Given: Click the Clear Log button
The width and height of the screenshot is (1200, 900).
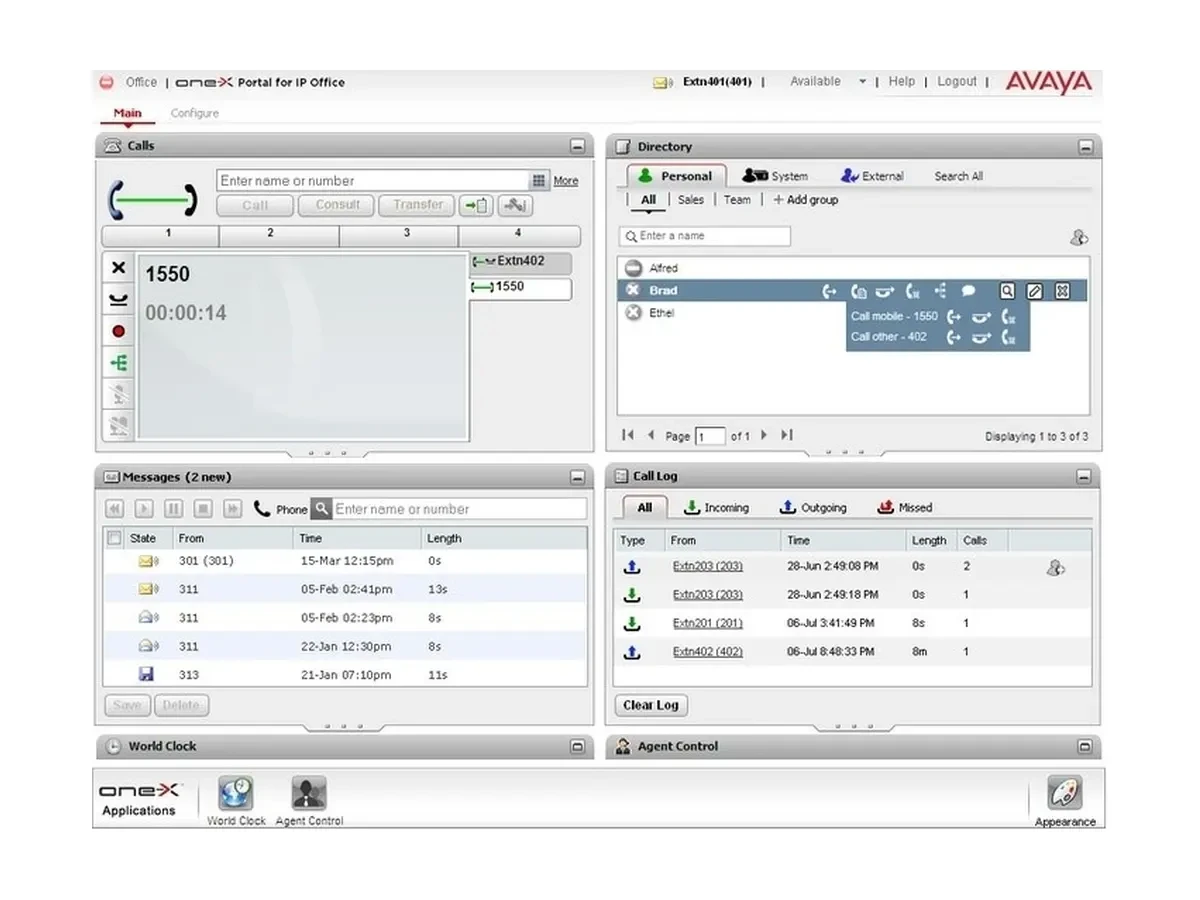Looking at the screenshot, I should click(651, 705).
